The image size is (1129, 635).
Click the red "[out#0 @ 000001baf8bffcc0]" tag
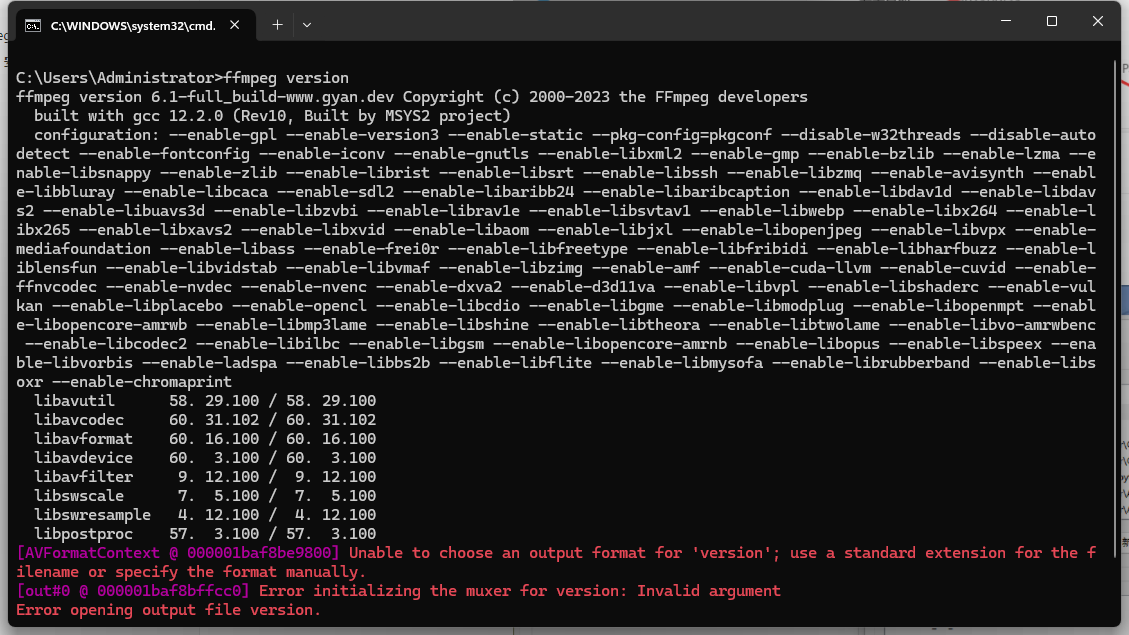pos(132,591)
